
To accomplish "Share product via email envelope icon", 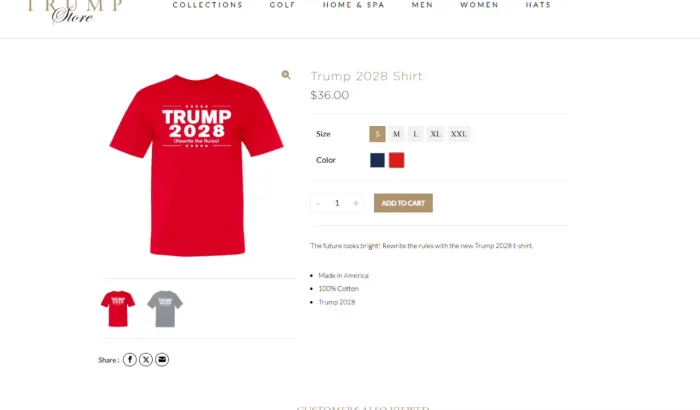I will pos(162,360).
